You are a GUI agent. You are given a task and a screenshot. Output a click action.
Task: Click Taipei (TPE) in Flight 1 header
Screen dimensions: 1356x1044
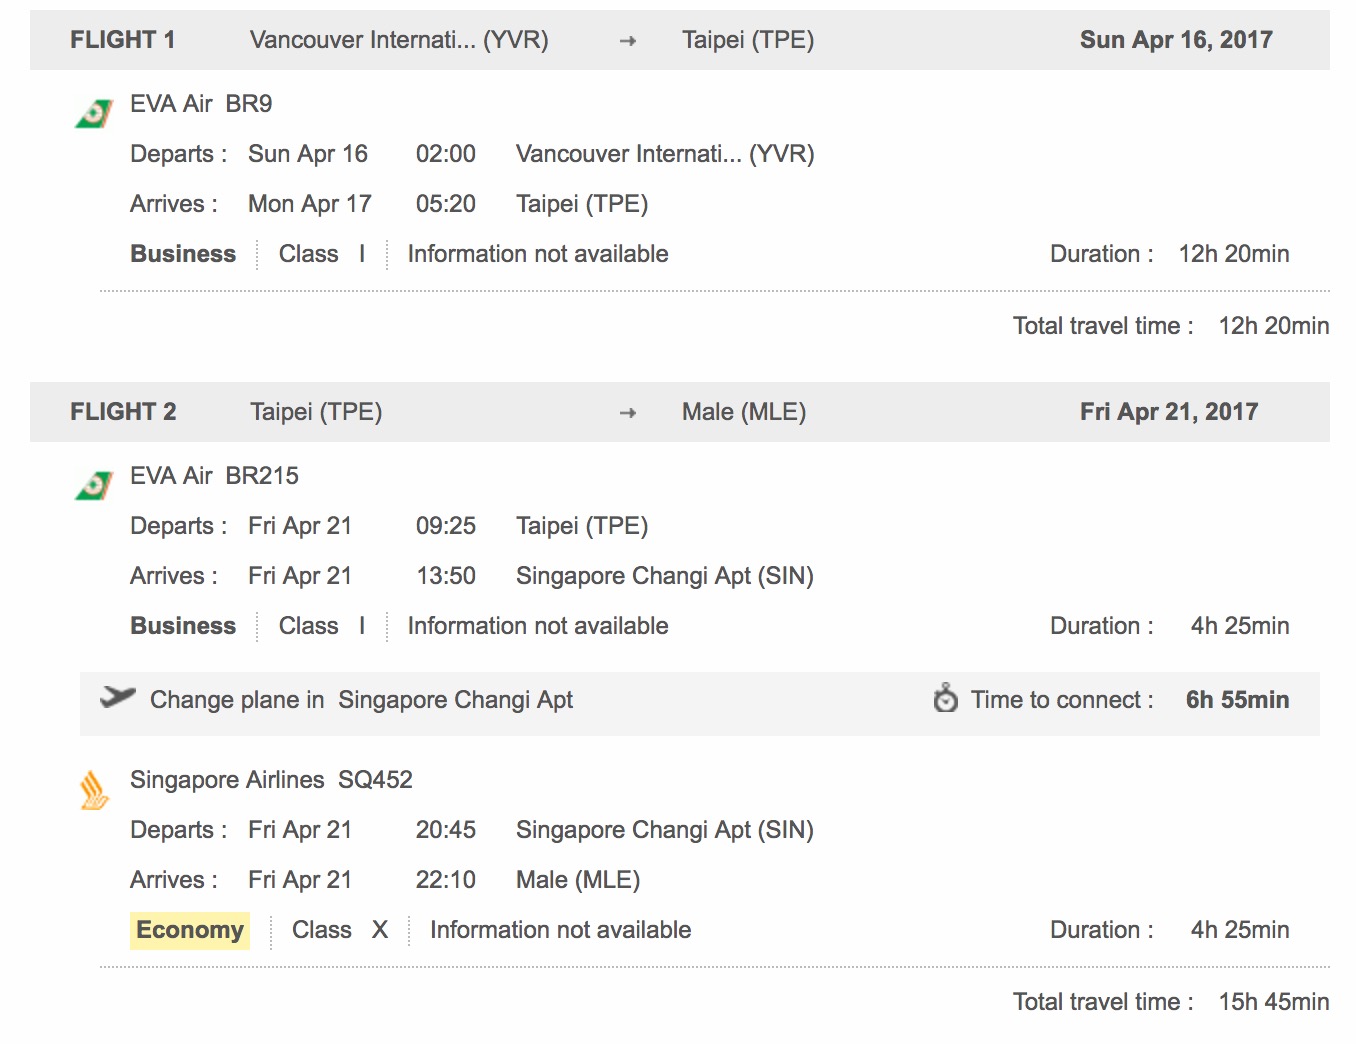748,40
